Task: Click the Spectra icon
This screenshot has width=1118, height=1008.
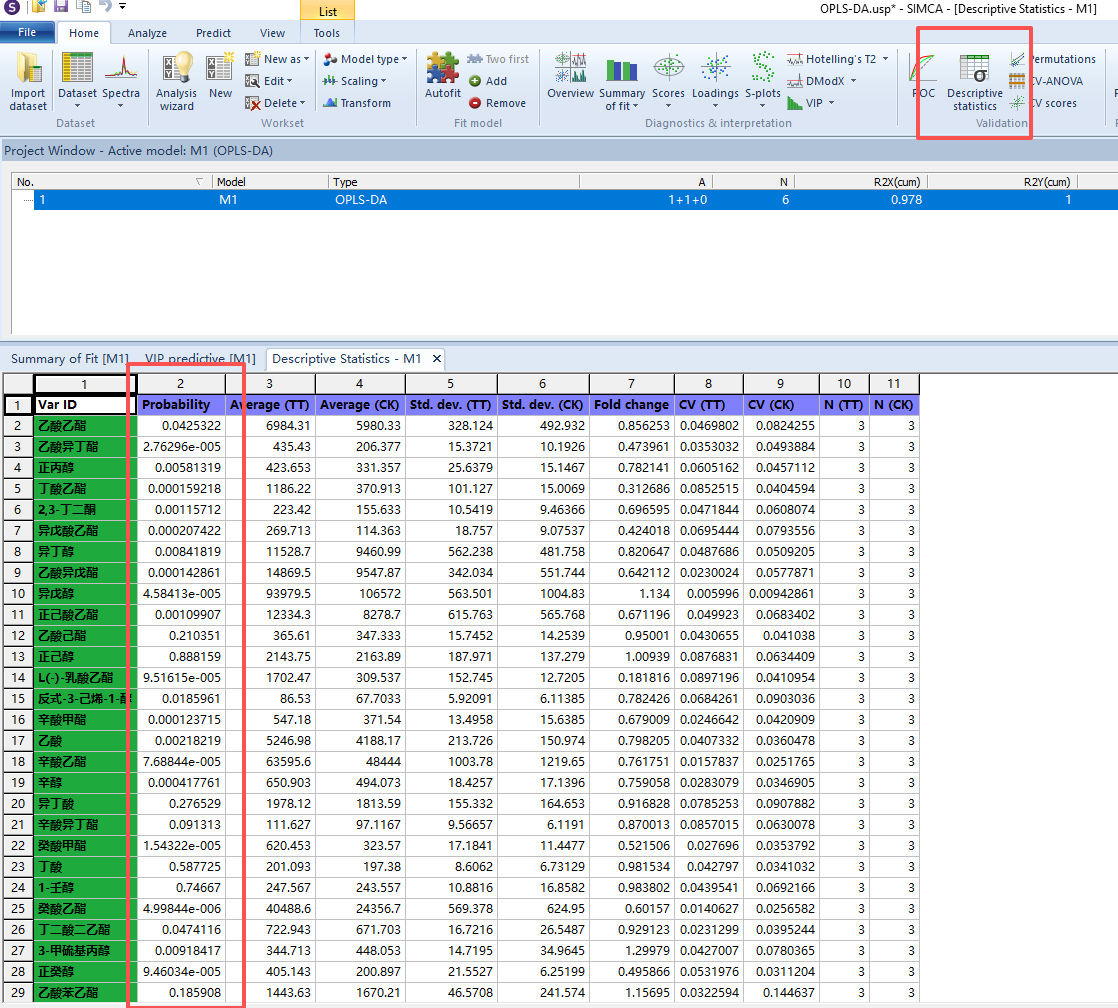Action: (121, 78)
